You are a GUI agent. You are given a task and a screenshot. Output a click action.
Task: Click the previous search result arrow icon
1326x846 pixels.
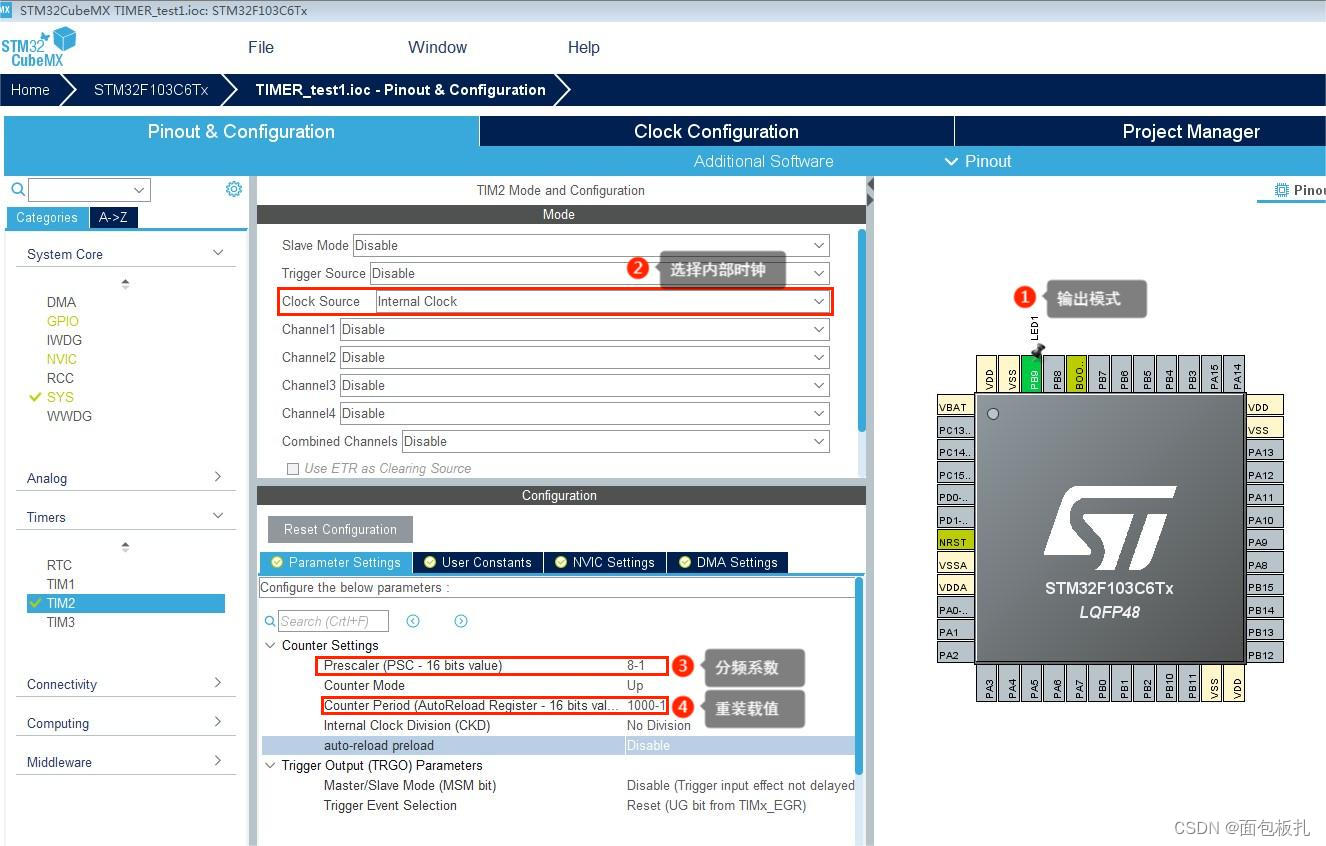click(413, 621)
